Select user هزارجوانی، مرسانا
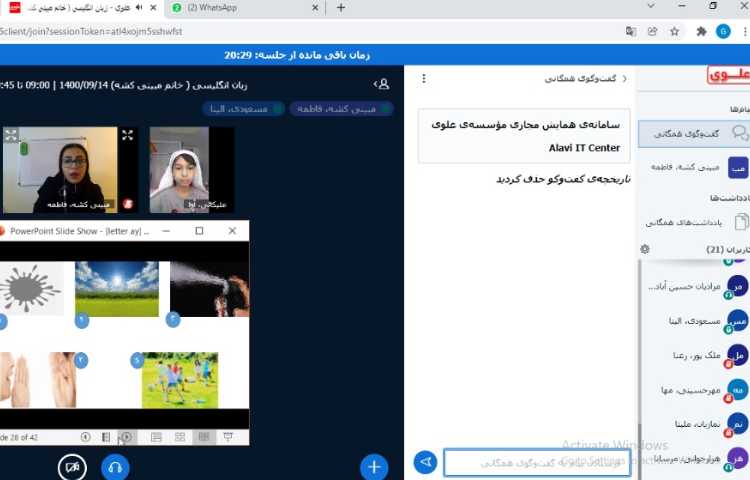The height and width of the screenshot is (480, 750). click(x=695, y=458)
